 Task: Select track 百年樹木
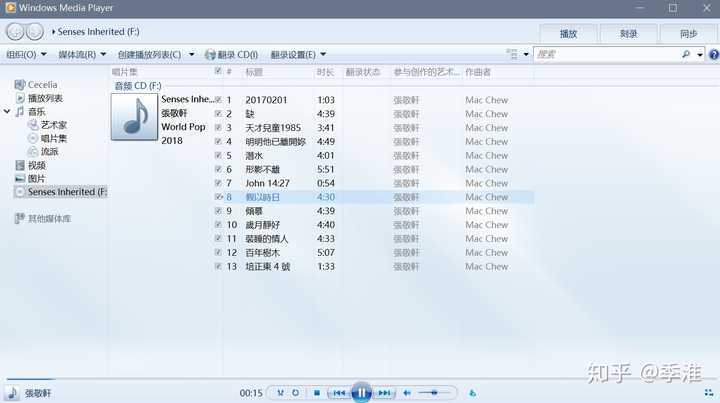pos(263,252)
